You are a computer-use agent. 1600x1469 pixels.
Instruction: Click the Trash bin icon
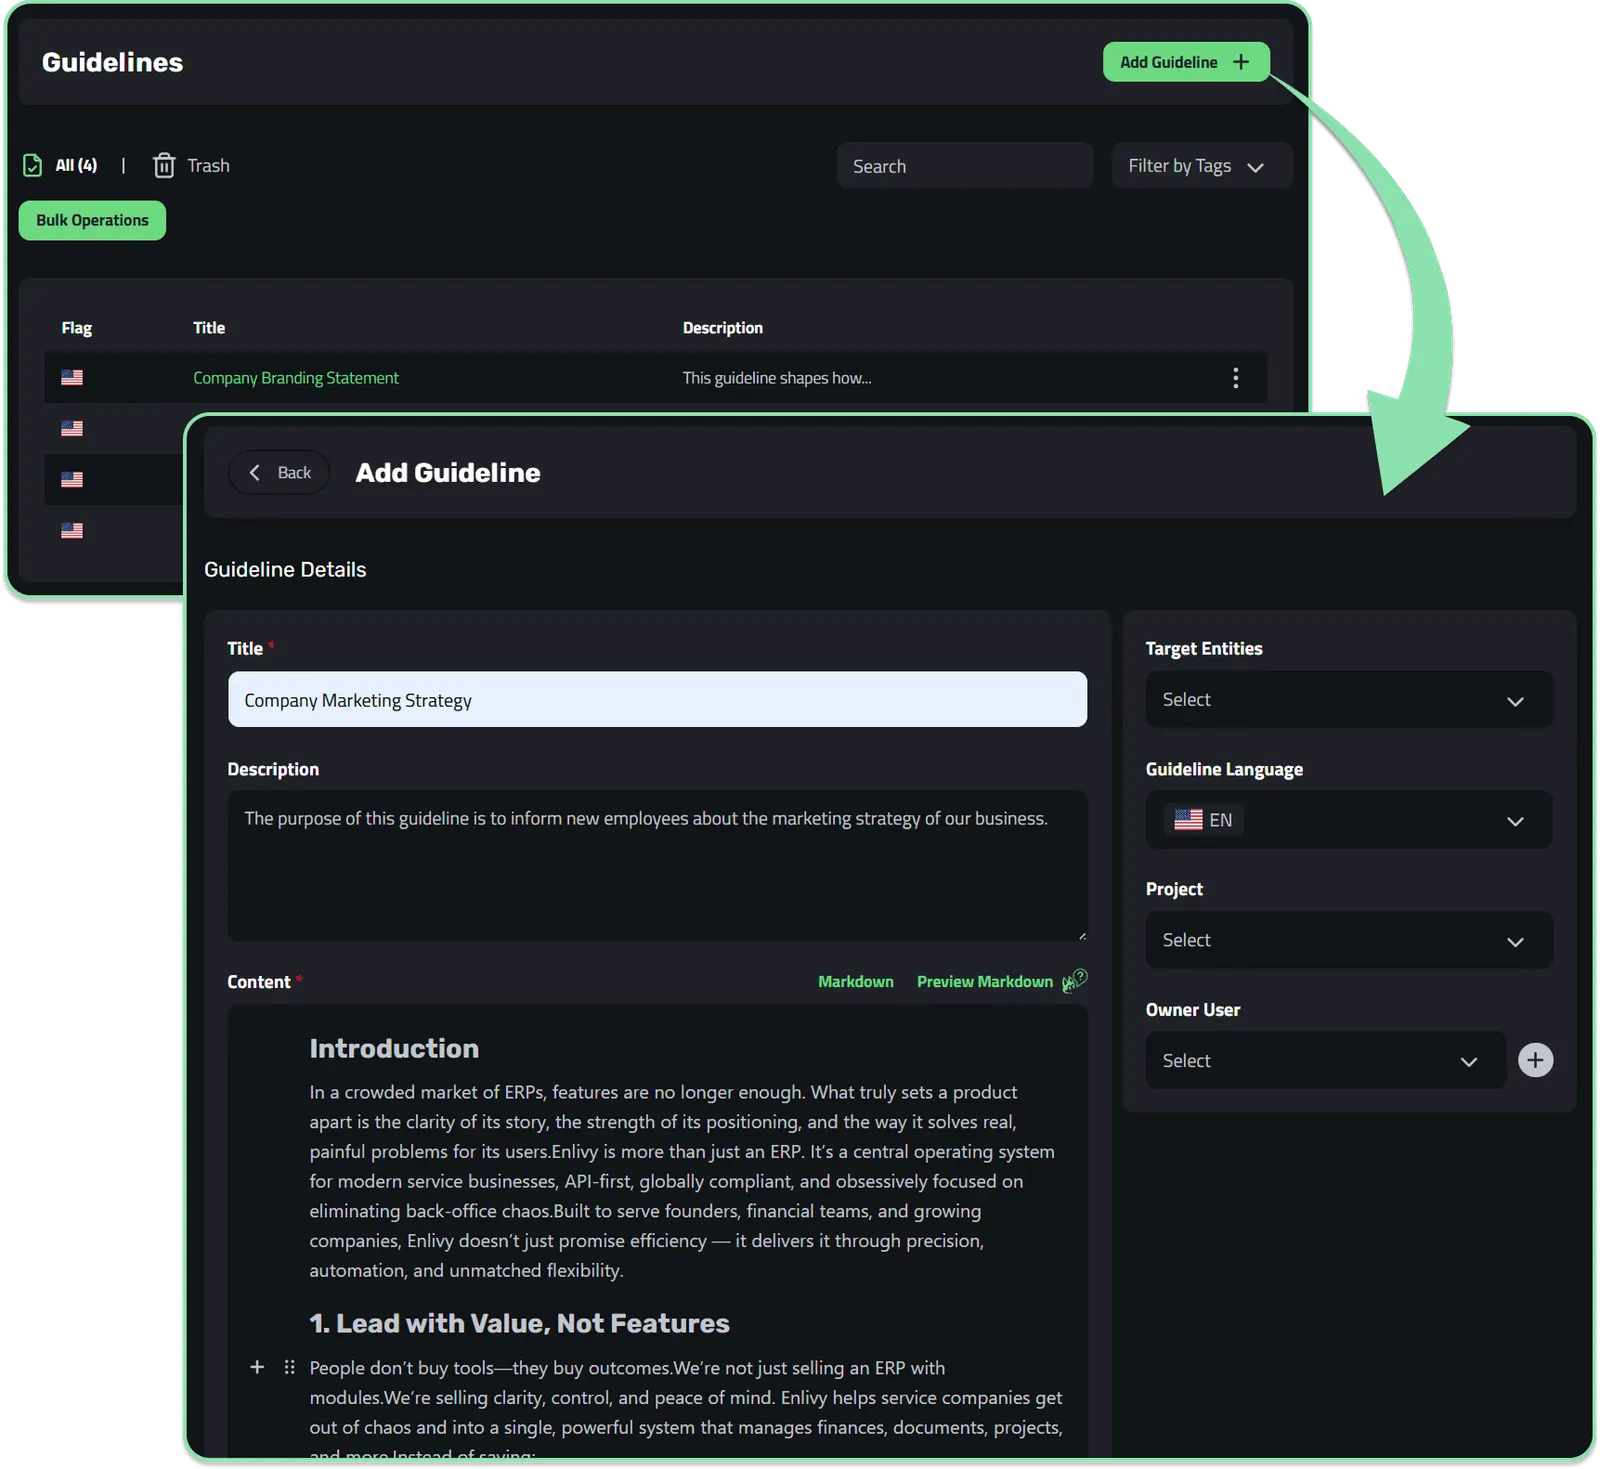point(164,165)
